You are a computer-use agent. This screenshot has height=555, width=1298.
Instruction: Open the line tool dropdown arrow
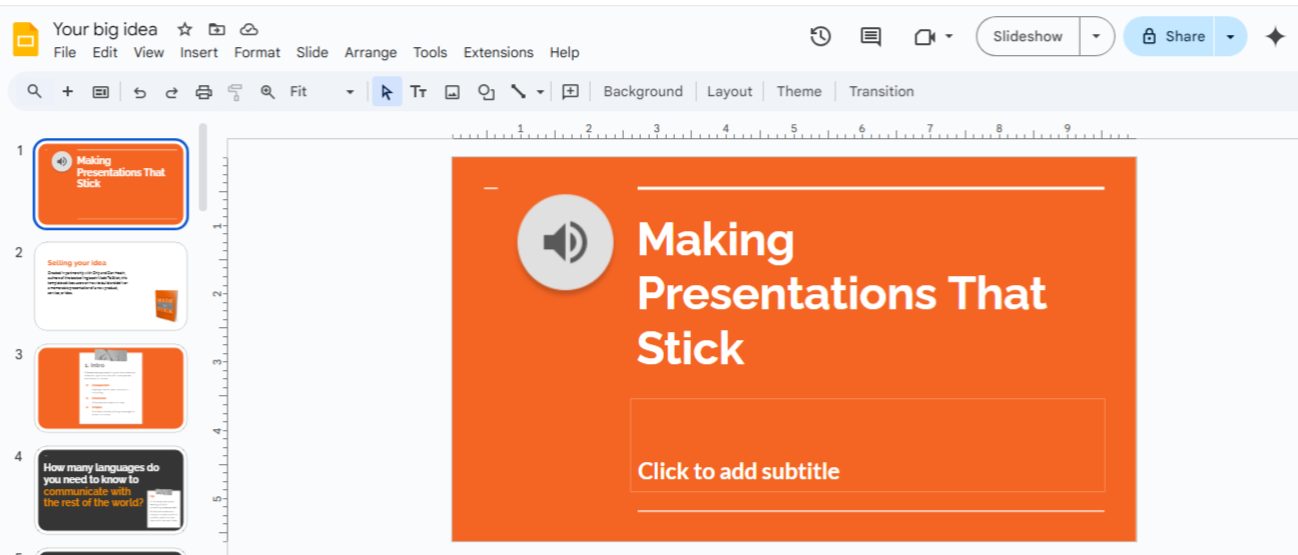click(540, 91)
